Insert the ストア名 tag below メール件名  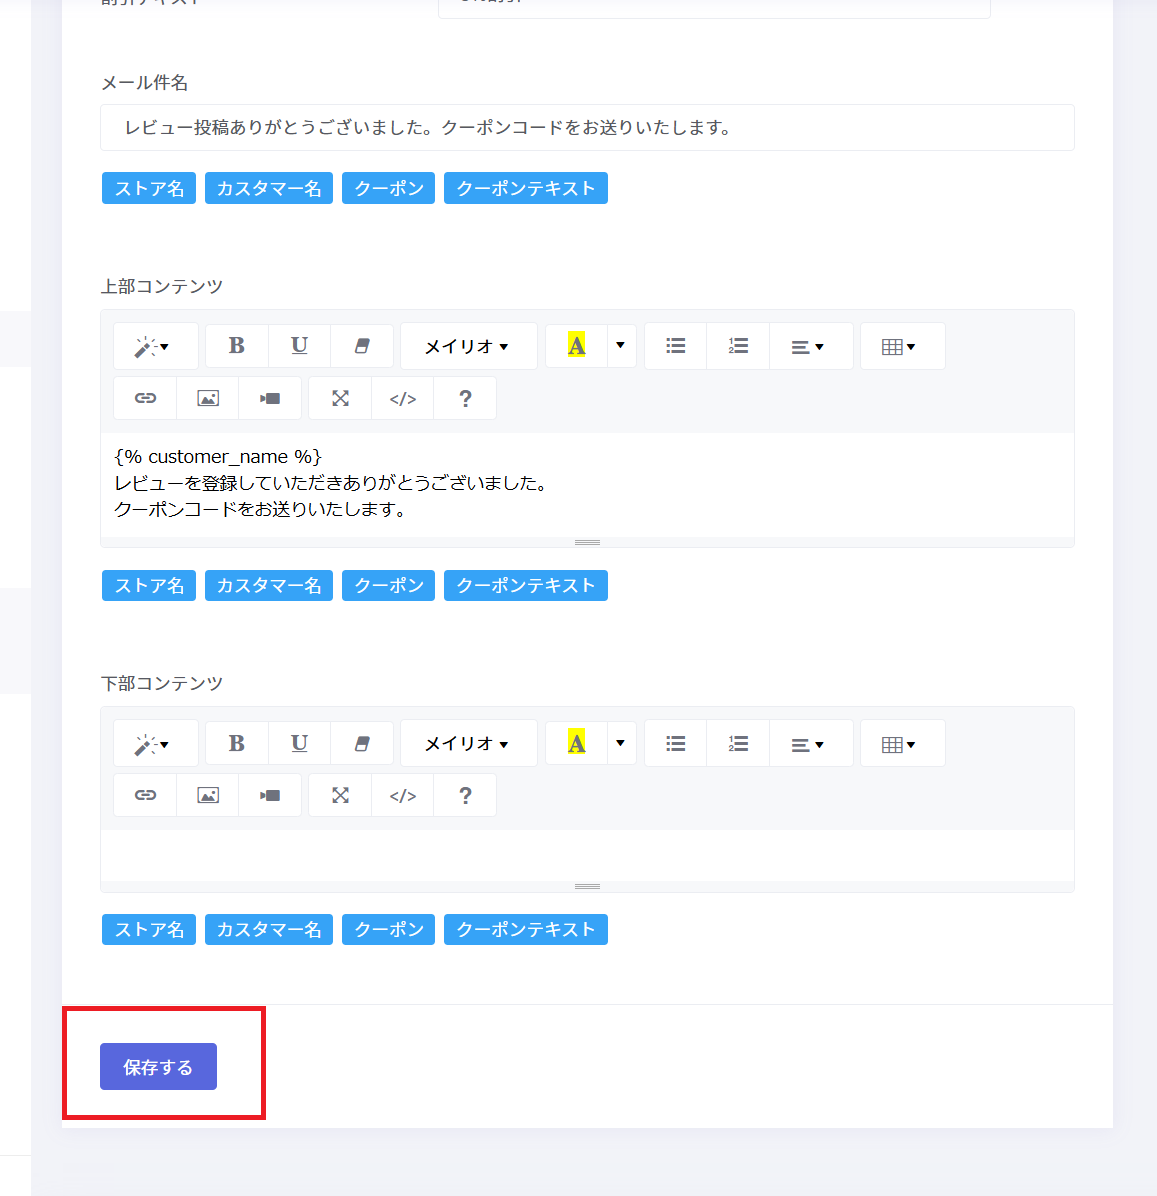pos(149,188)
